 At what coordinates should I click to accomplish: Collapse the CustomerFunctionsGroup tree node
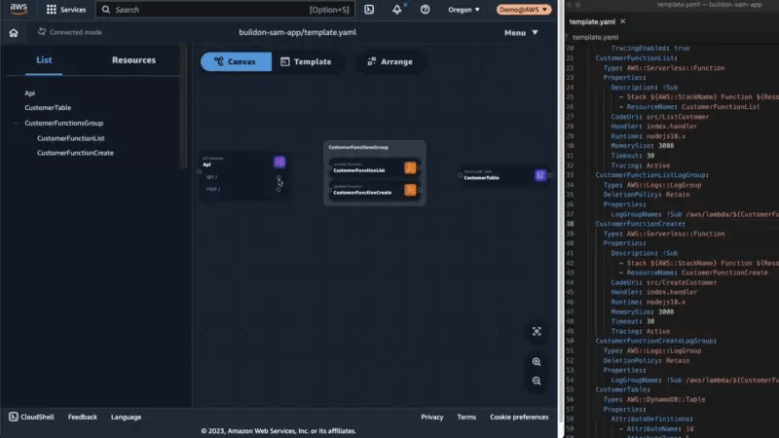point(16,123)
